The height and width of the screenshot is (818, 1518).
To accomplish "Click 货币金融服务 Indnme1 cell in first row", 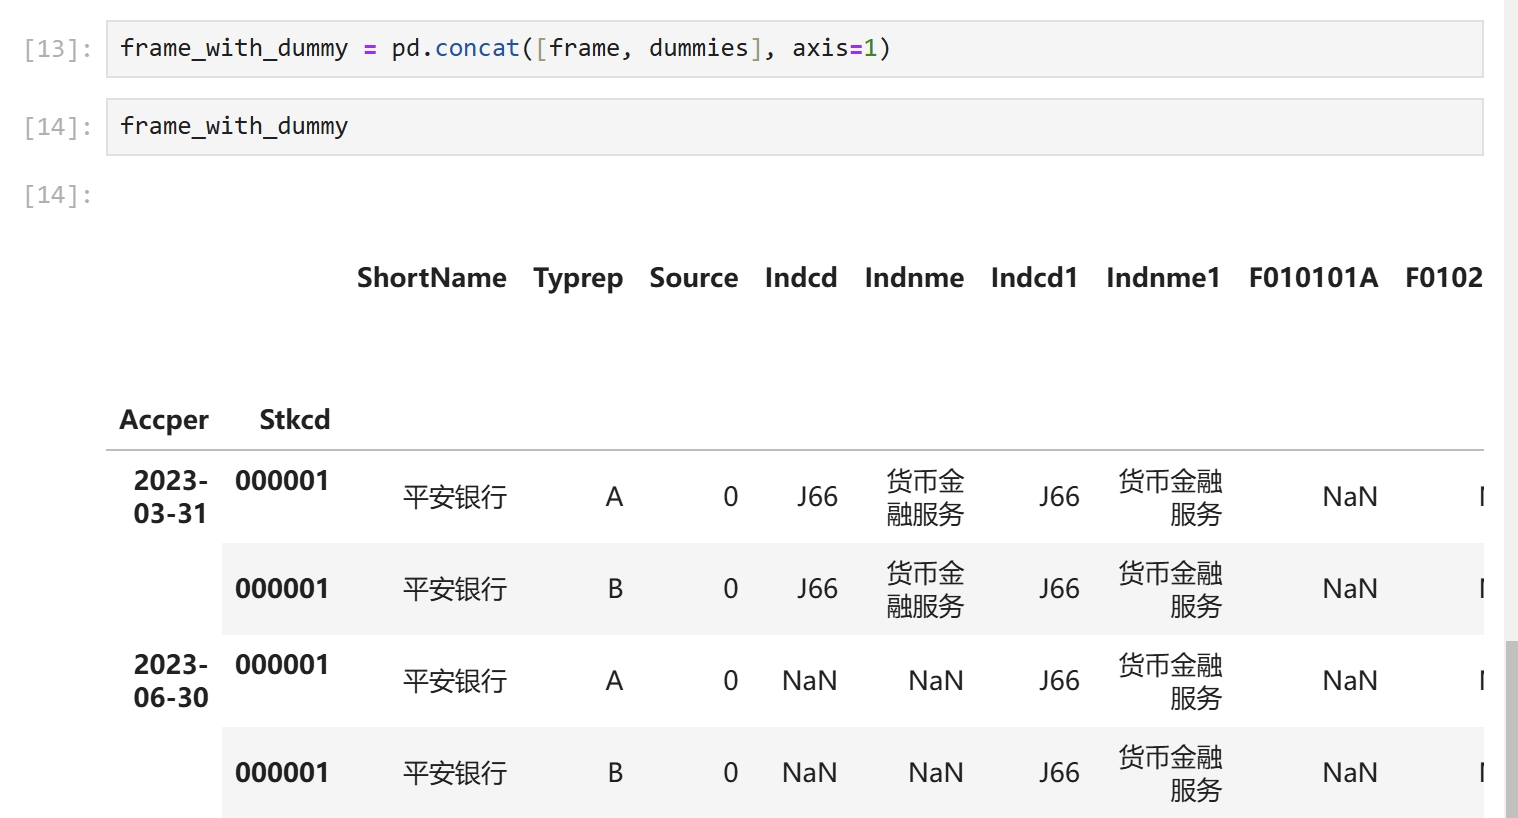I will pos(1170,497).
